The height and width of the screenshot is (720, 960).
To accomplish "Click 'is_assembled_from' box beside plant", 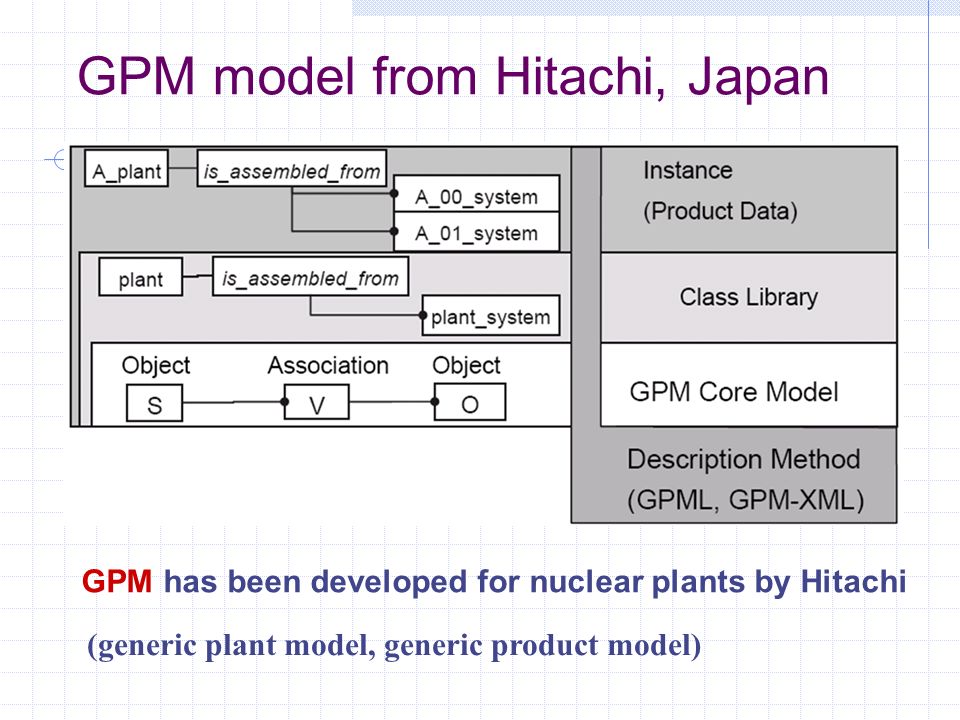I will (x=310, y=277).
